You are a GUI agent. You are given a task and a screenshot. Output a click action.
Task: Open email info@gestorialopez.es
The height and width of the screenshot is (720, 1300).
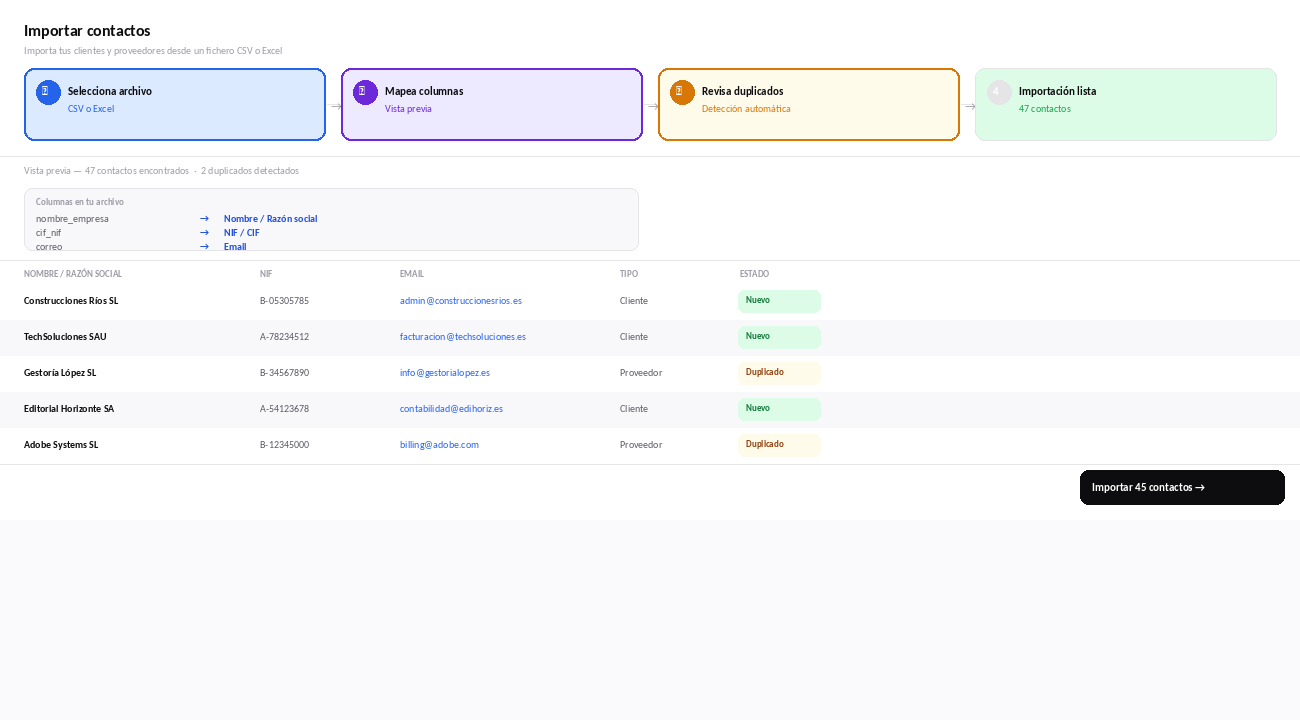pyautogui.click(x=445, y=372)
